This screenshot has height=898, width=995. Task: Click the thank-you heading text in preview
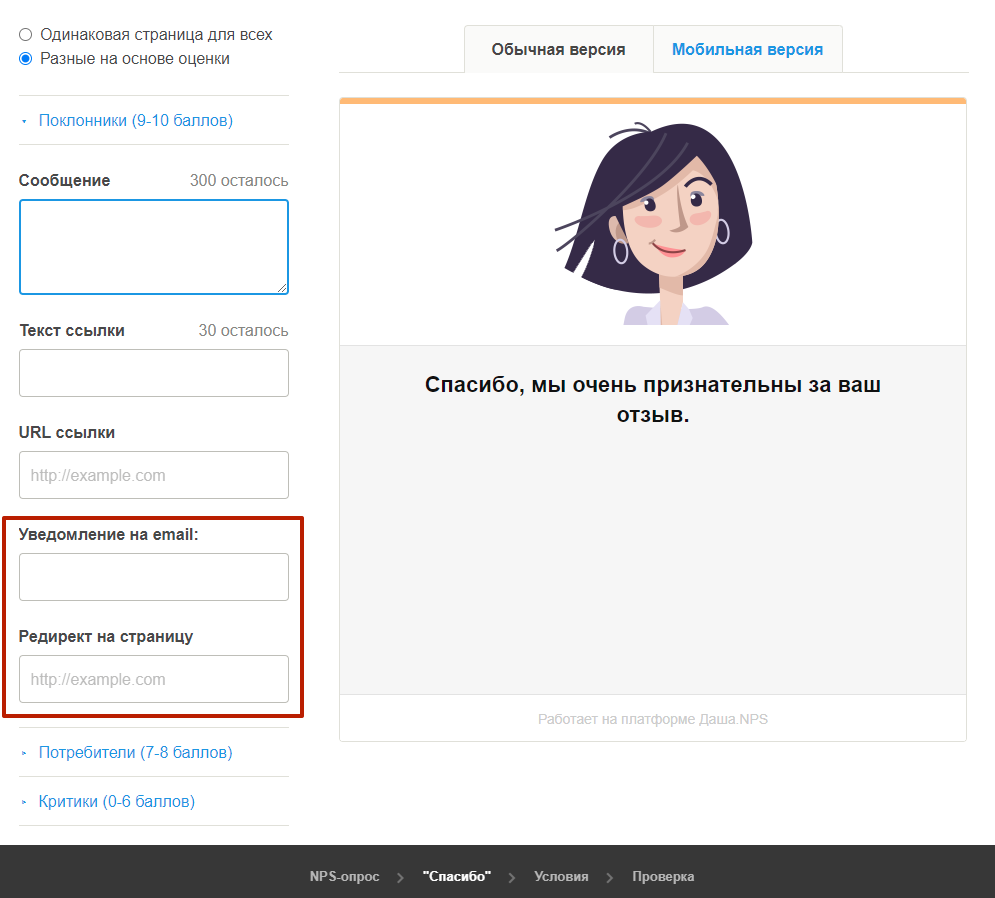pos(652,399)
